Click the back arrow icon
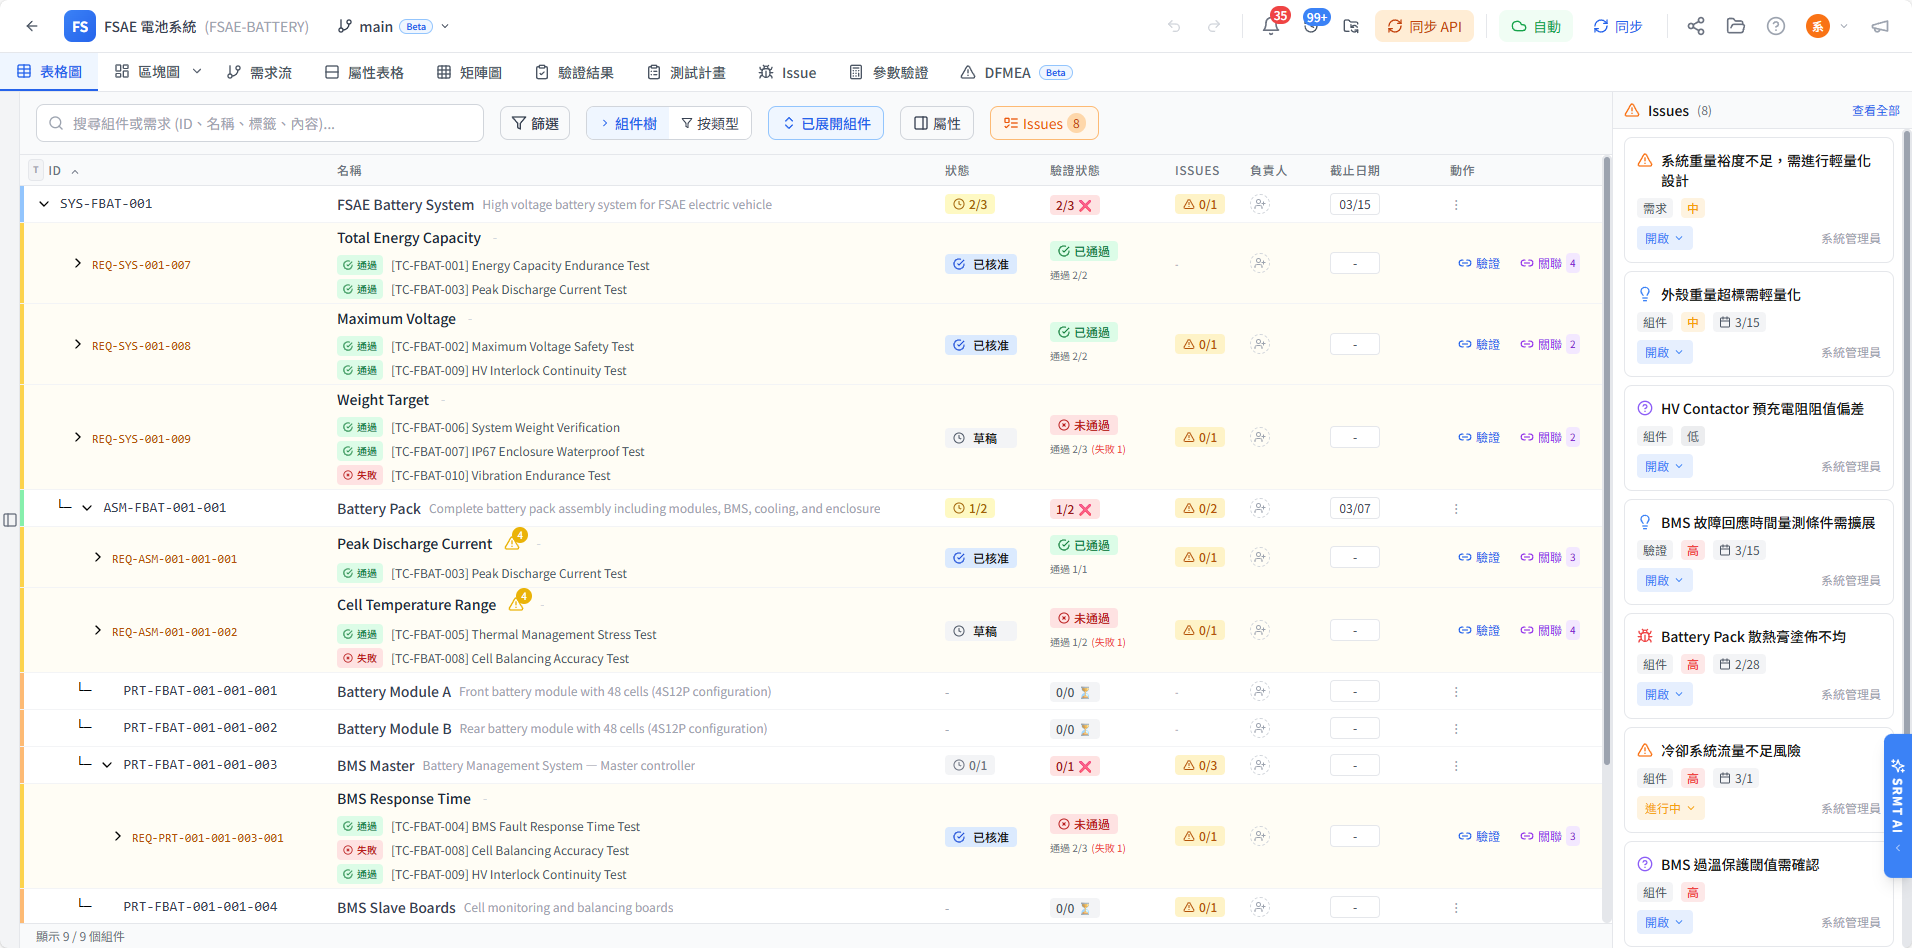Image resolution: width=1912 pixels, height=948 pixels. tap(32, 27)
